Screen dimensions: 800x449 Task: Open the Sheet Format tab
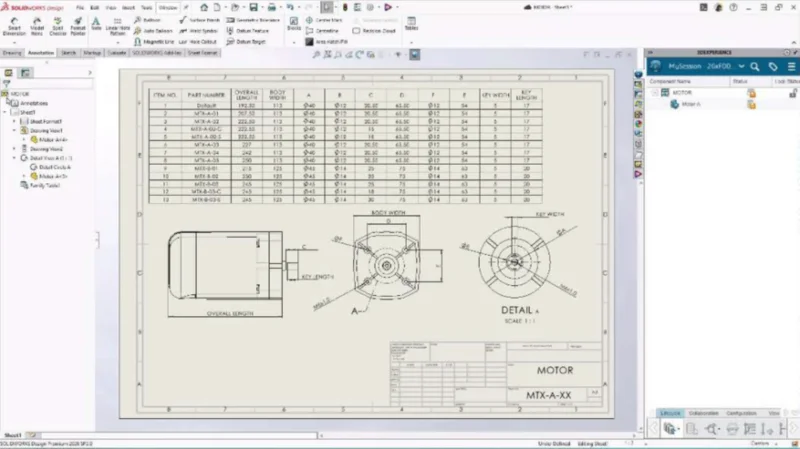(x=203, y=53)
